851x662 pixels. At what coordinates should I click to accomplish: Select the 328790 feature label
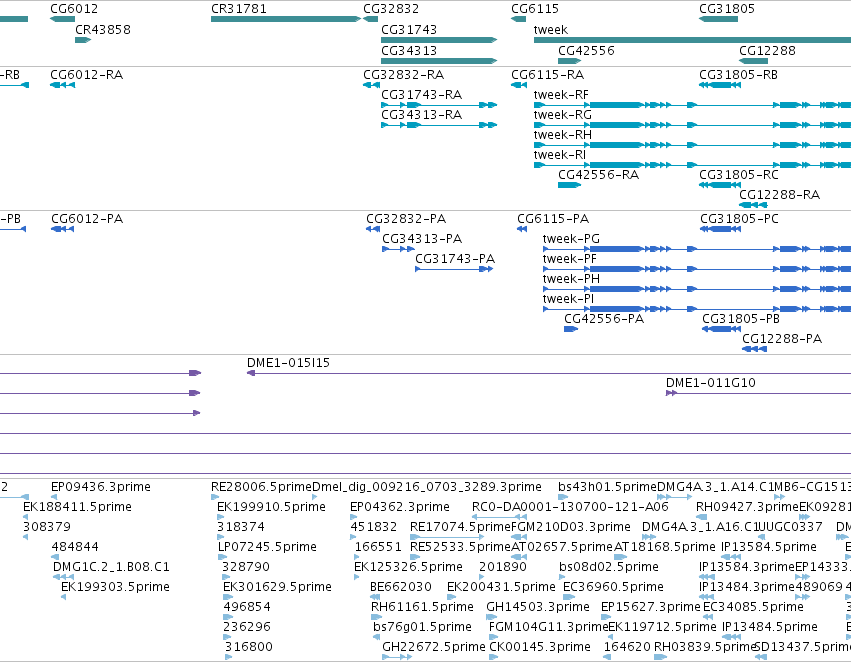point(246,568)
